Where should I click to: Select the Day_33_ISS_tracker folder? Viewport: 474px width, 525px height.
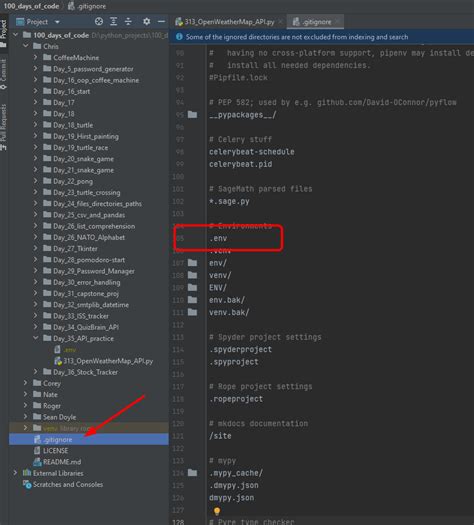(x=76, y=316)
